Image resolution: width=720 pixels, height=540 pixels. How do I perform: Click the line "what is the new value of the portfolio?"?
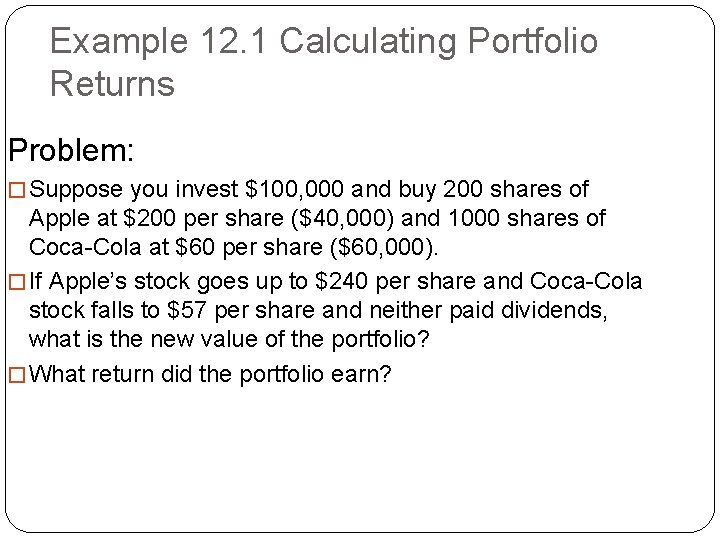click(x=229, y=341)
